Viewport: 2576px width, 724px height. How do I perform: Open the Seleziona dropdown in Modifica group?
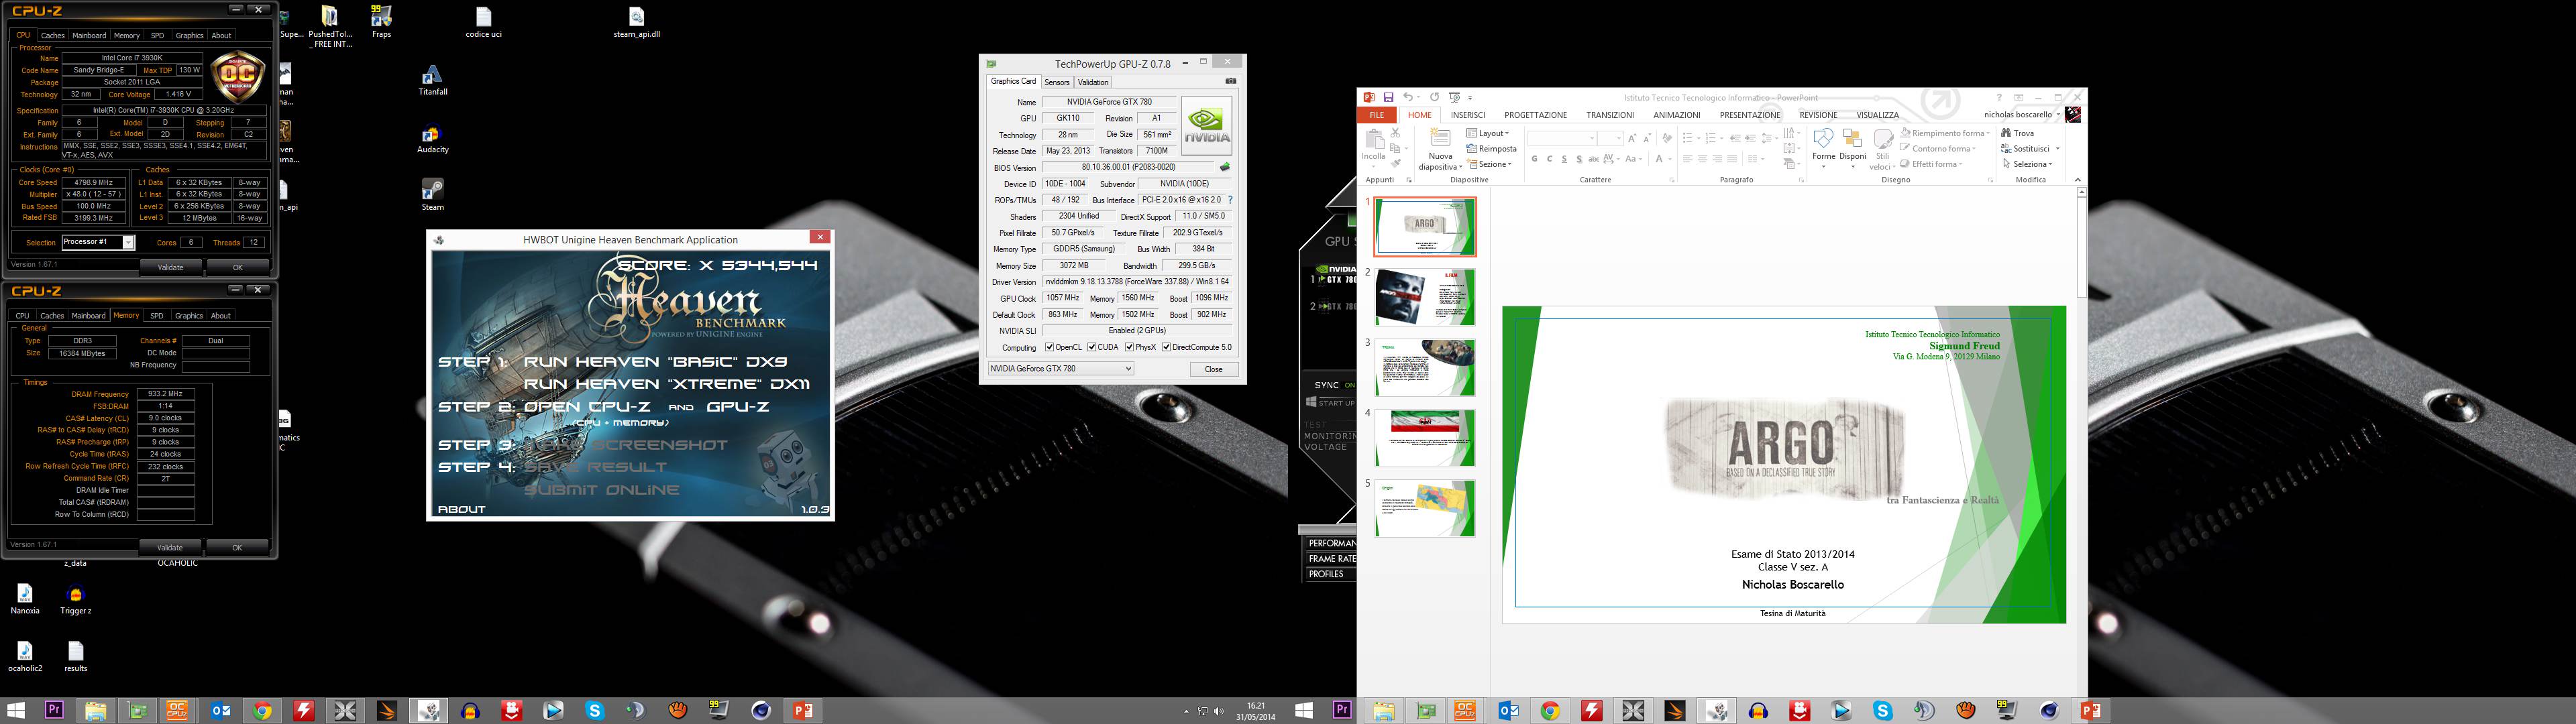point(2027,164)
